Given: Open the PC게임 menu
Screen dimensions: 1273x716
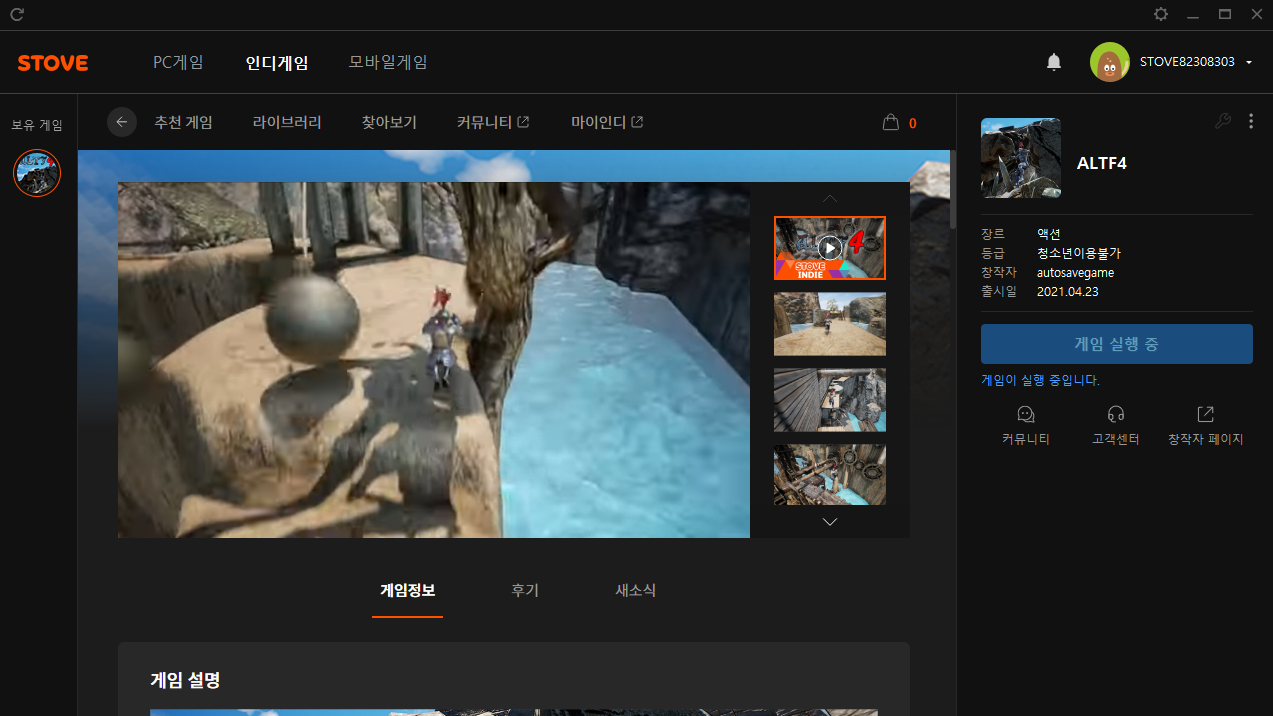Looking at the screenshot, I should click(x=178, y=62).
